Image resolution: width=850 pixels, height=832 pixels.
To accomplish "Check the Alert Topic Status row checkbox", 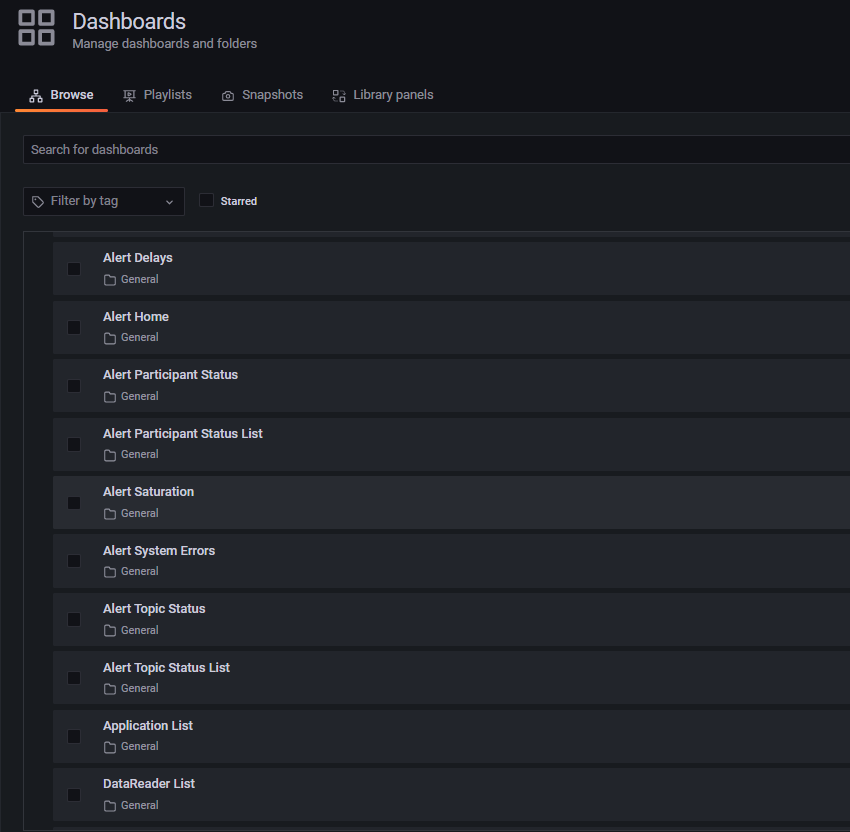I will pos(73,619).
